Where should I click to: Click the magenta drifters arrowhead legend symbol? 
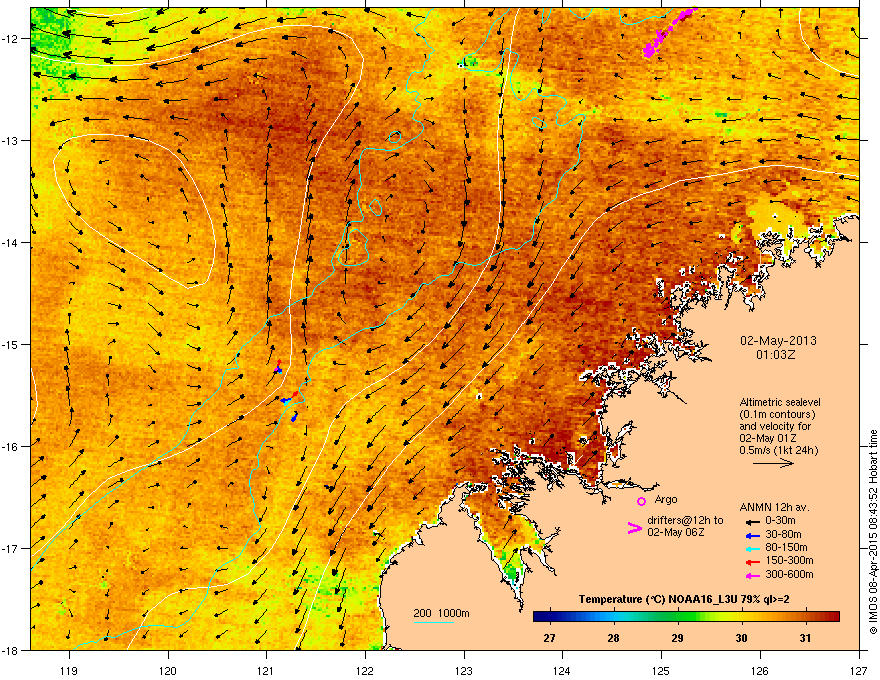634,528
